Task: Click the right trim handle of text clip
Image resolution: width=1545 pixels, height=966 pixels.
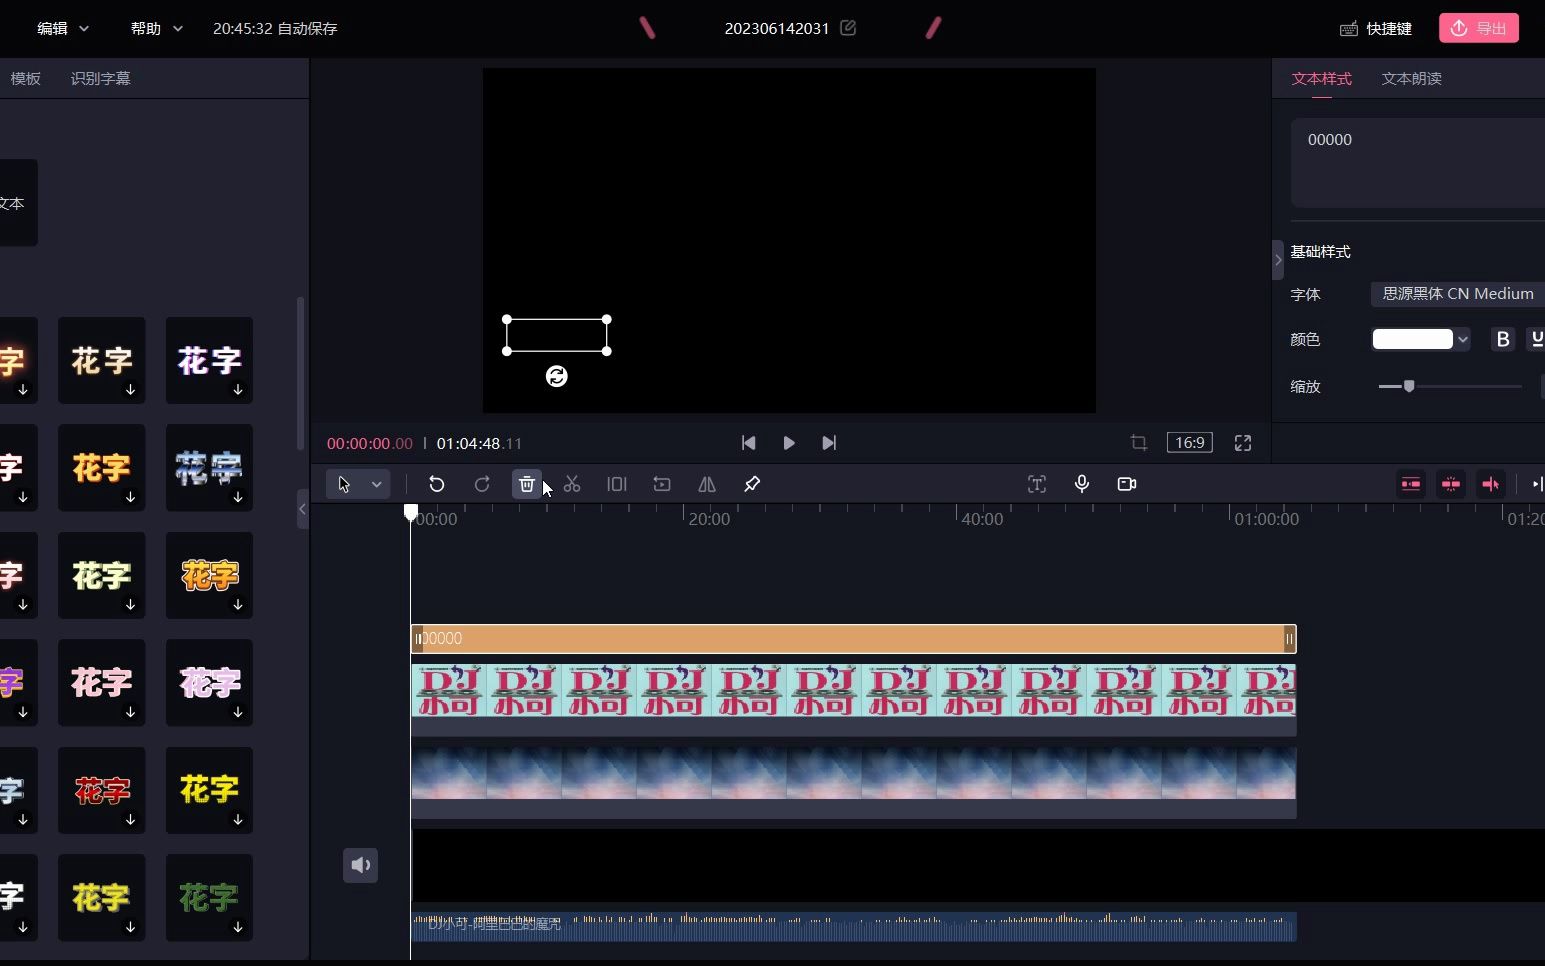Action: [x=1290, y=639]
